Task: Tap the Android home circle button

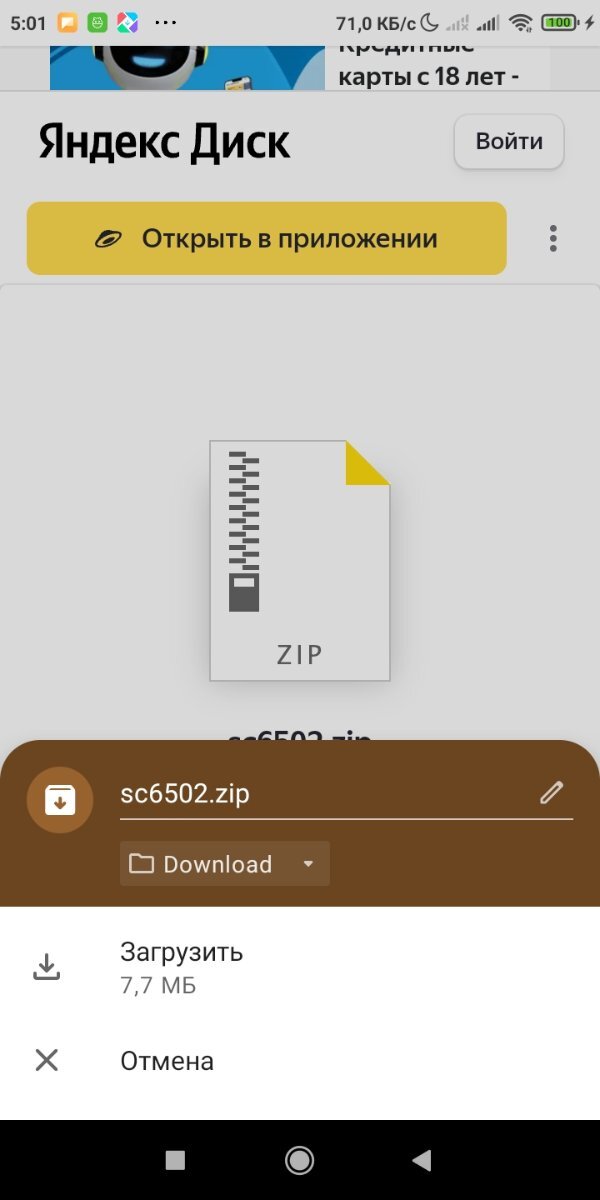Action: (x=299, y=1160)
